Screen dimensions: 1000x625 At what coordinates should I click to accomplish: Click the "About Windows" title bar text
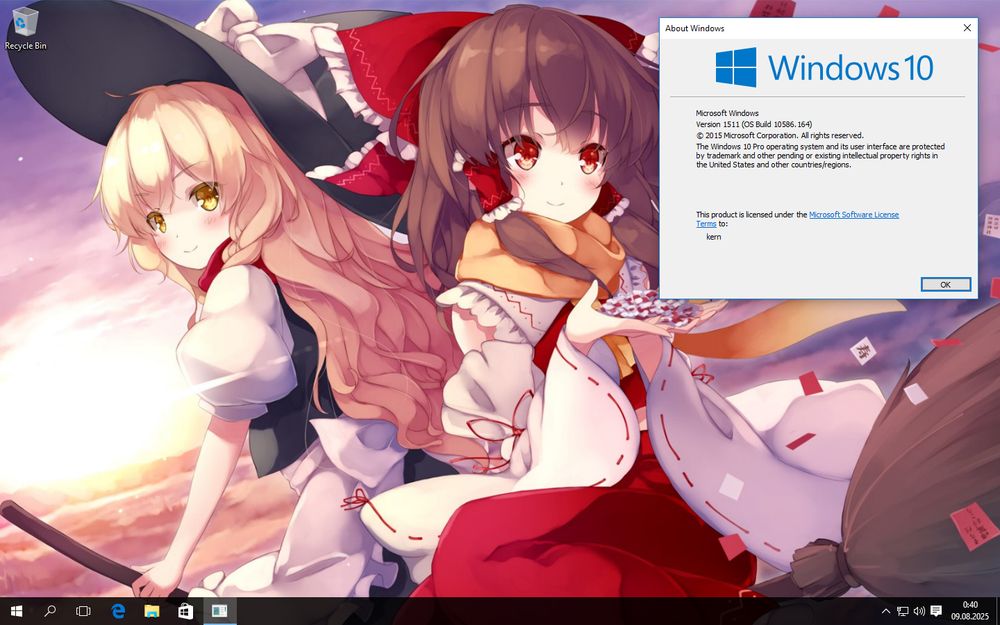(695, 28)
